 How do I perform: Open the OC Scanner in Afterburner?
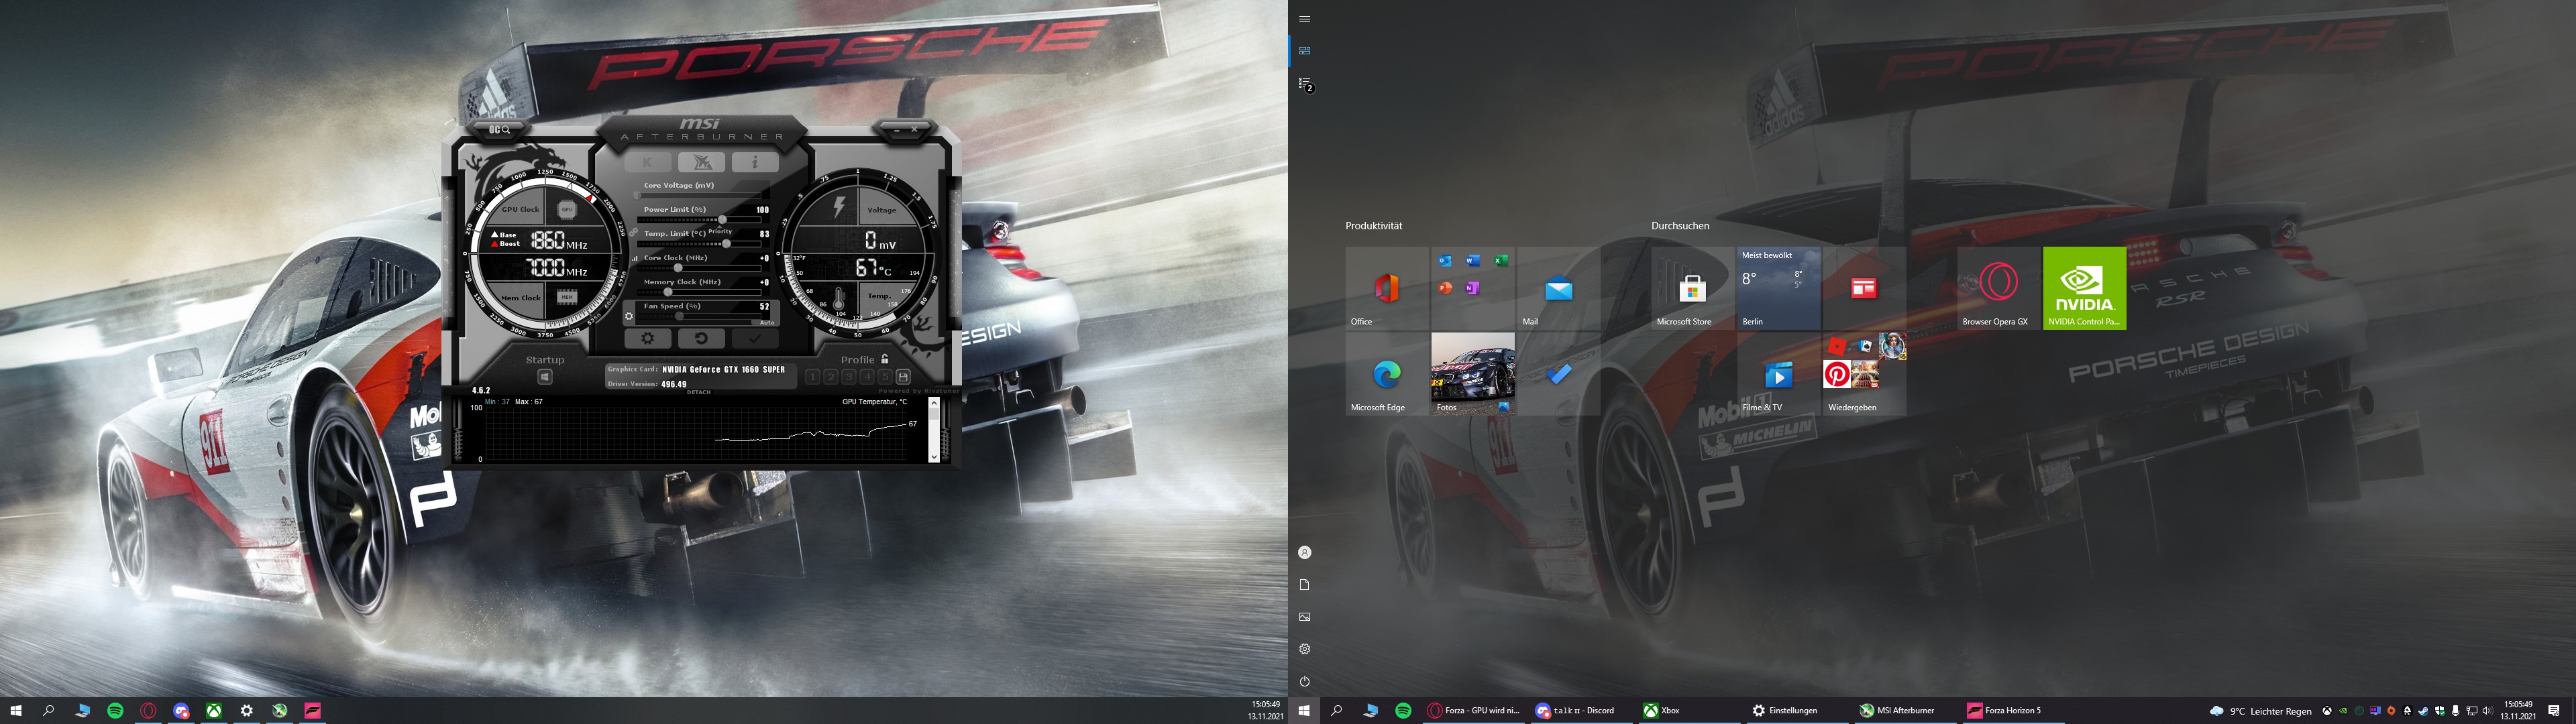tap(500, 129)
